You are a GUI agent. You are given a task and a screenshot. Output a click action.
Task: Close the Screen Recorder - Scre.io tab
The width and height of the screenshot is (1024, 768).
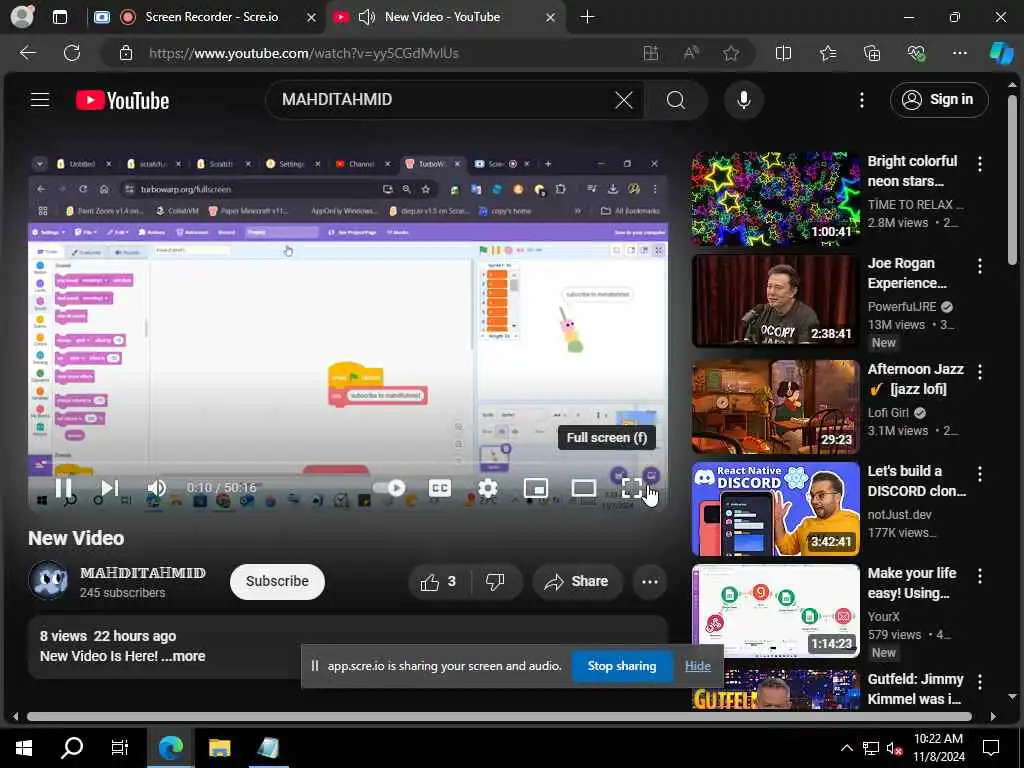click(312, 18)
